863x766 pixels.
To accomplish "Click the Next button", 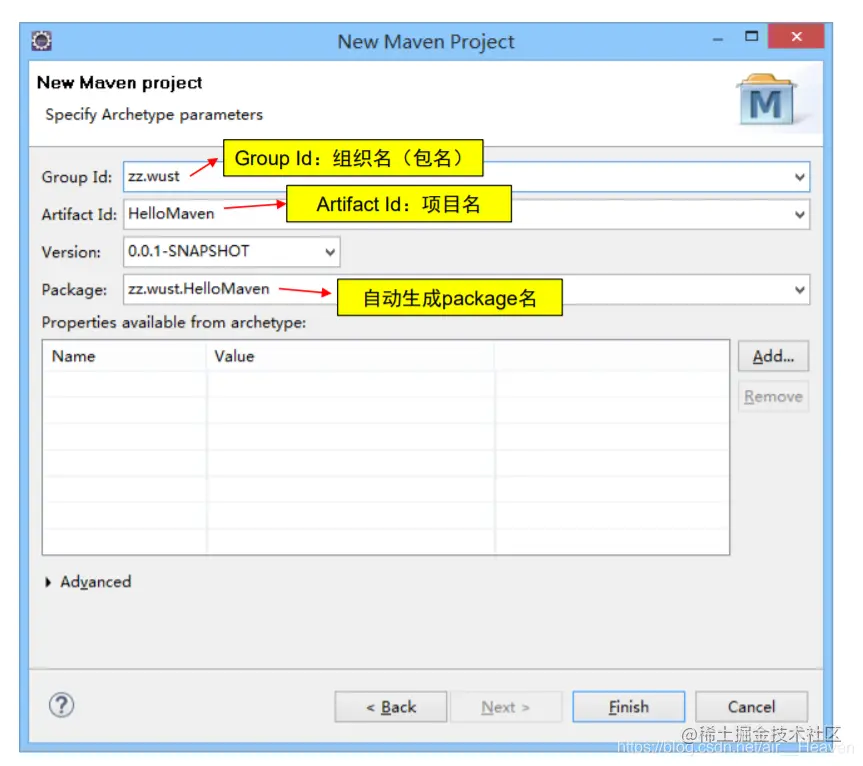I will (506, 707).
